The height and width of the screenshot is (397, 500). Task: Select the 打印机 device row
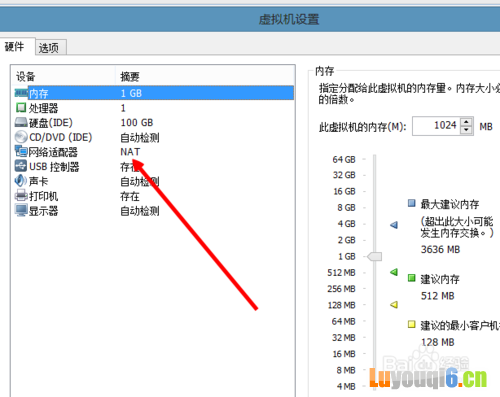coord(153,196)
